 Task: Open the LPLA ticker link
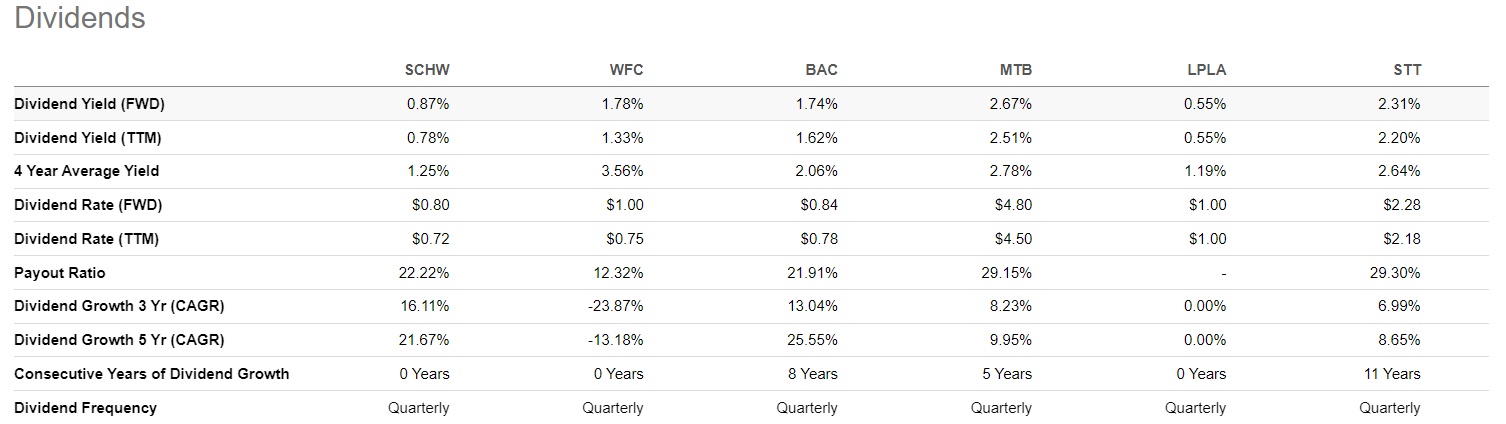click(1206, 70)
